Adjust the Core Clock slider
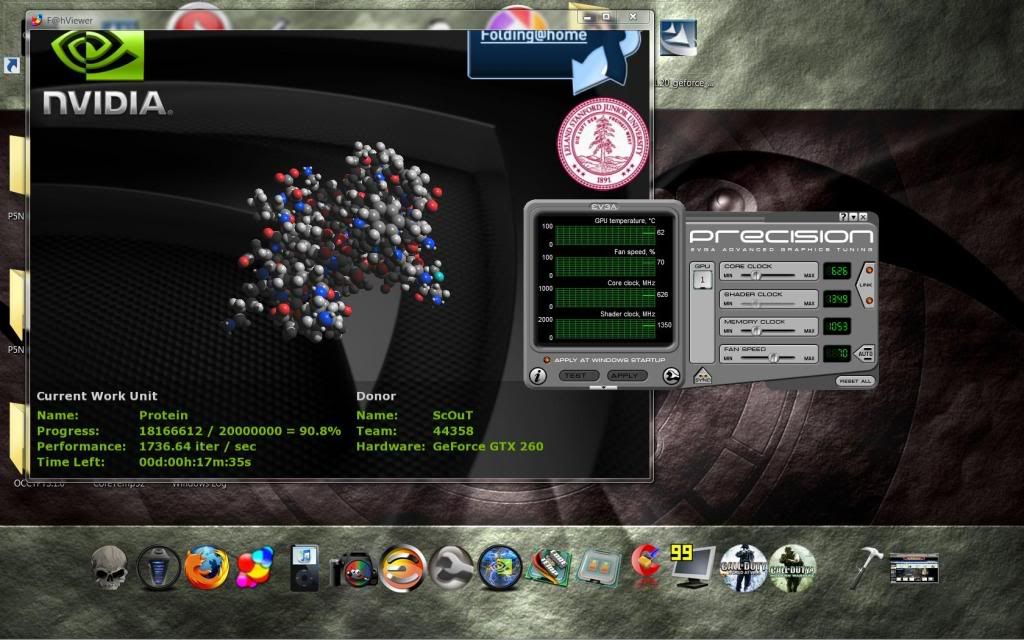The width and height of the screenshot is (1024, 640). (756, 274)
